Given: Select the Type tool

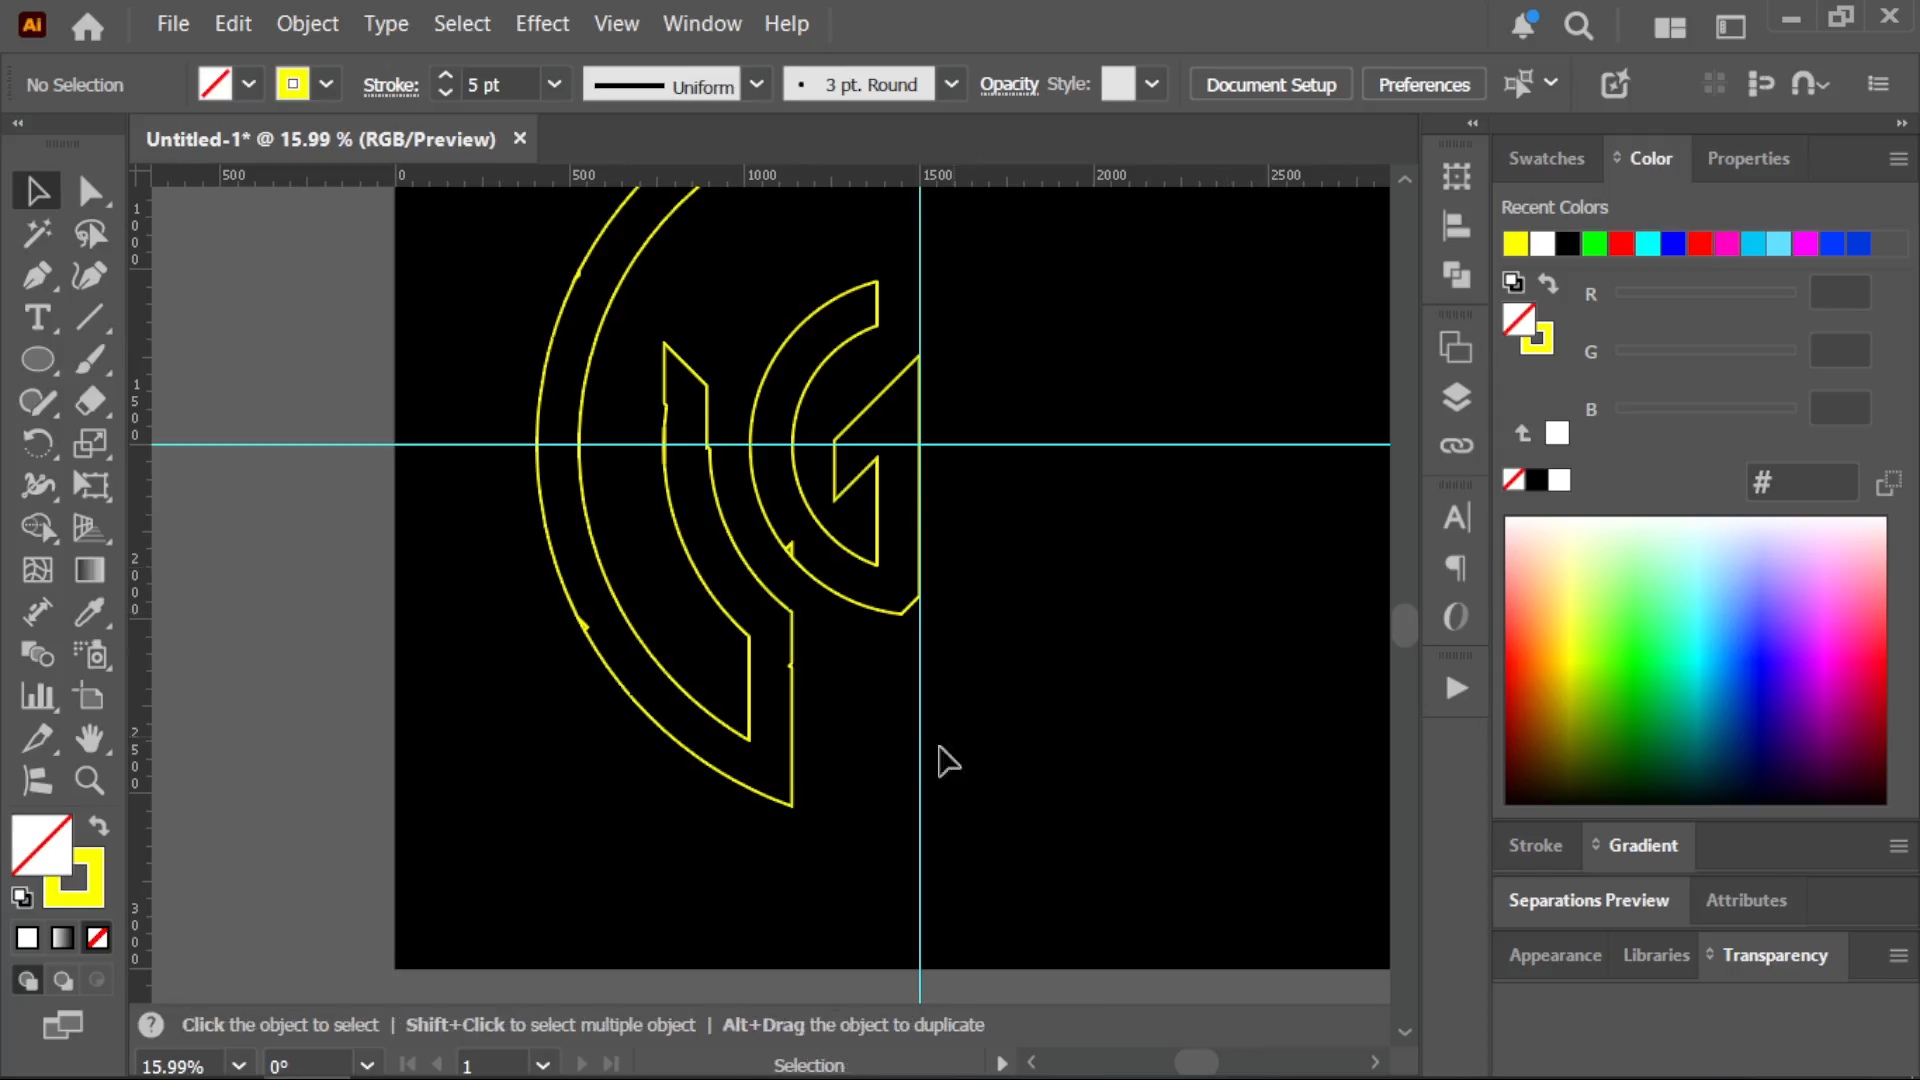Looking at the screenshot, I should point(37,317).
